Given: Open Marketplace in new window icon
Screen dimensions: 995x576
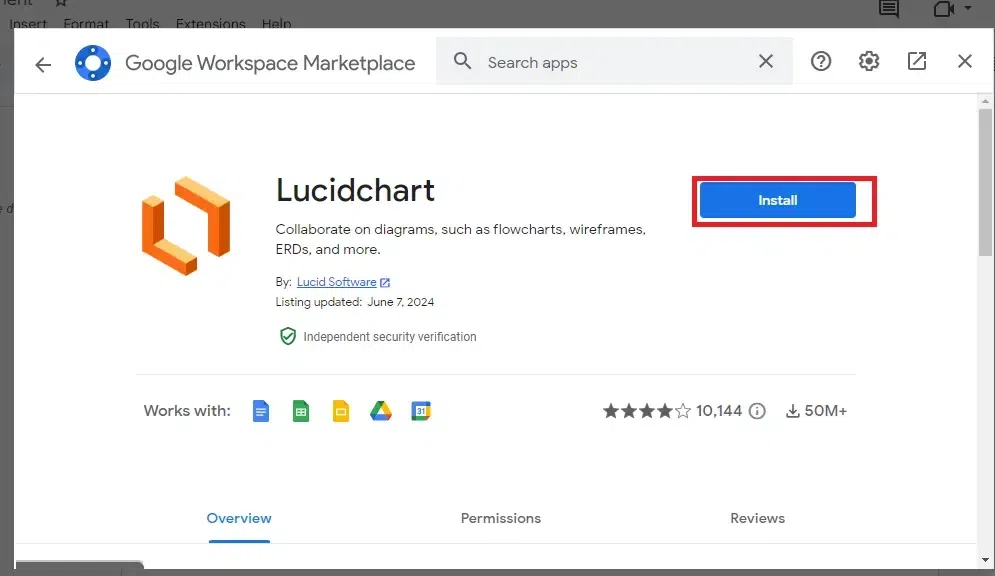Looking at the screenshot, I should click(917, 61).
